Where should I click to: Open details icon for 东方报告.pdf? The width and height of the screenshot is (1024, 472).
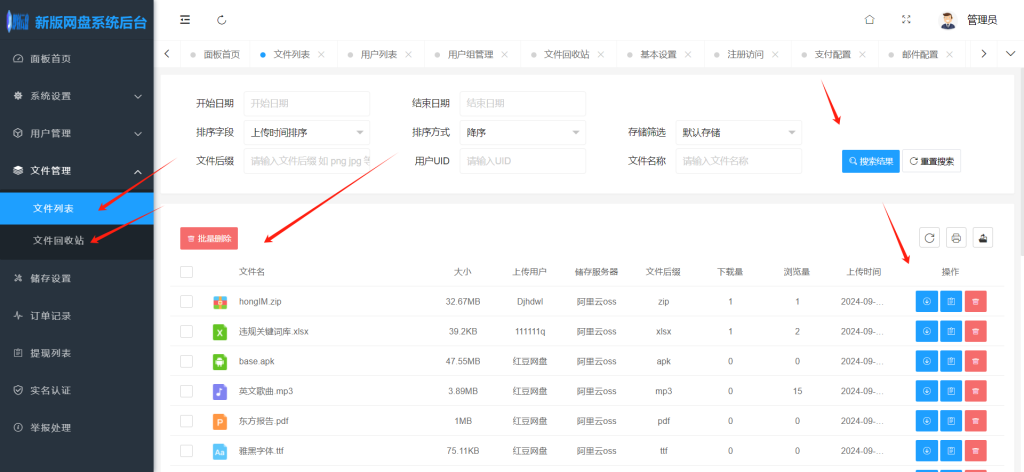[951, 421]
